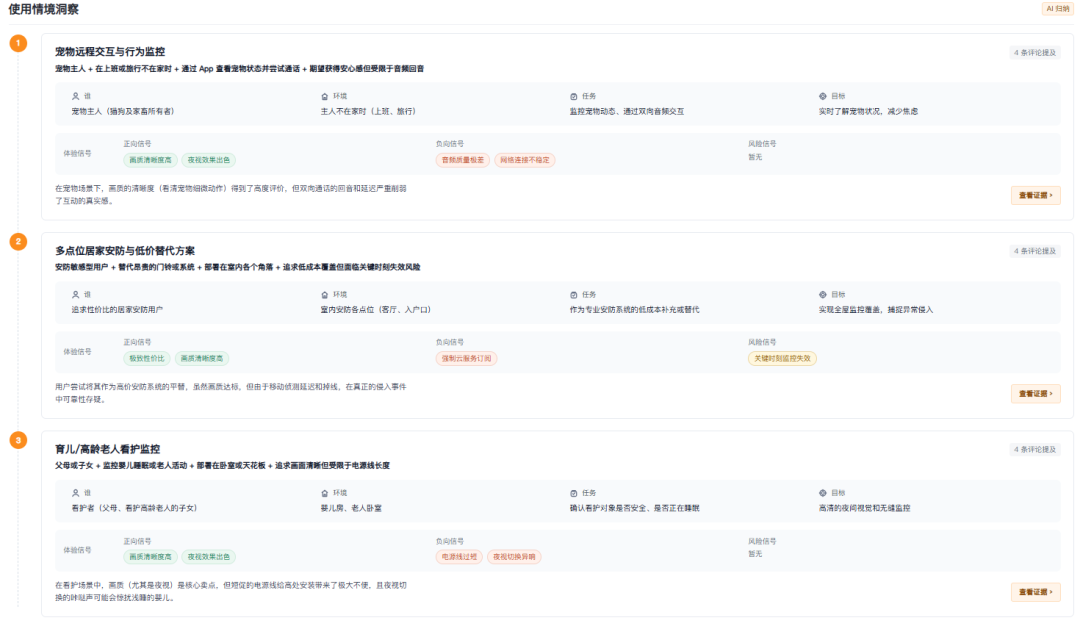Click the text 室内安防各点位（客厅、入户口）
The width and height of the screenshot is (1080, 626).
tap(375, 310)
